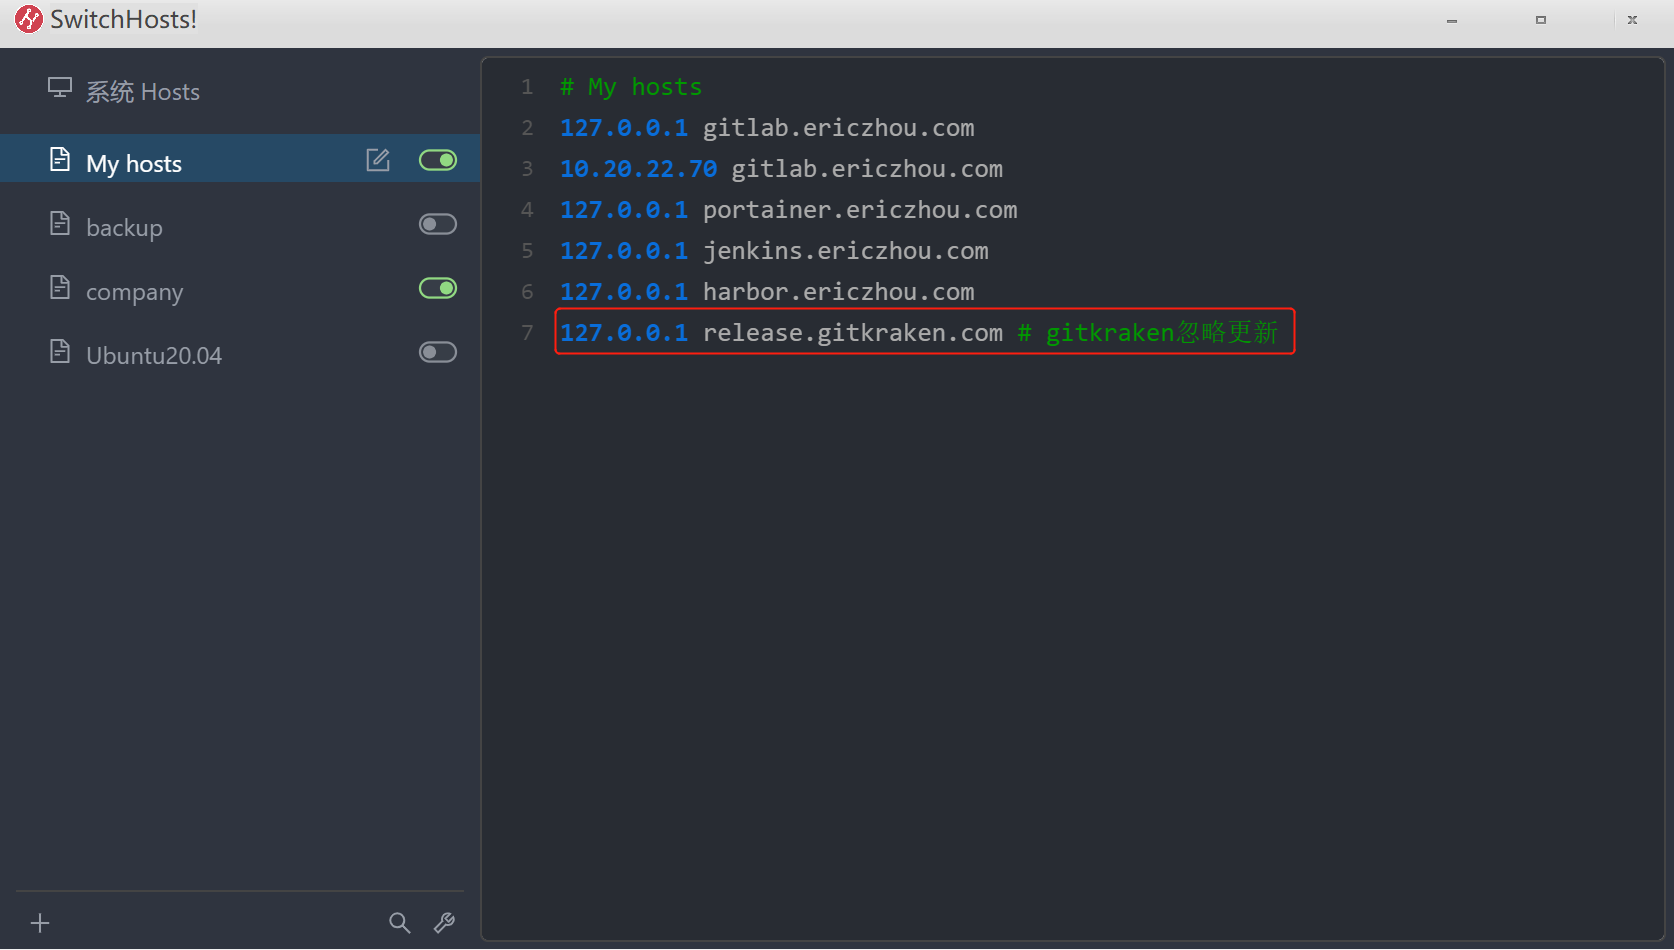The height and width of the screenshot is (950, 1674).
Task: Click 'harbor.ericzhou.com' in the editor
Action: (x=838, y=292)
